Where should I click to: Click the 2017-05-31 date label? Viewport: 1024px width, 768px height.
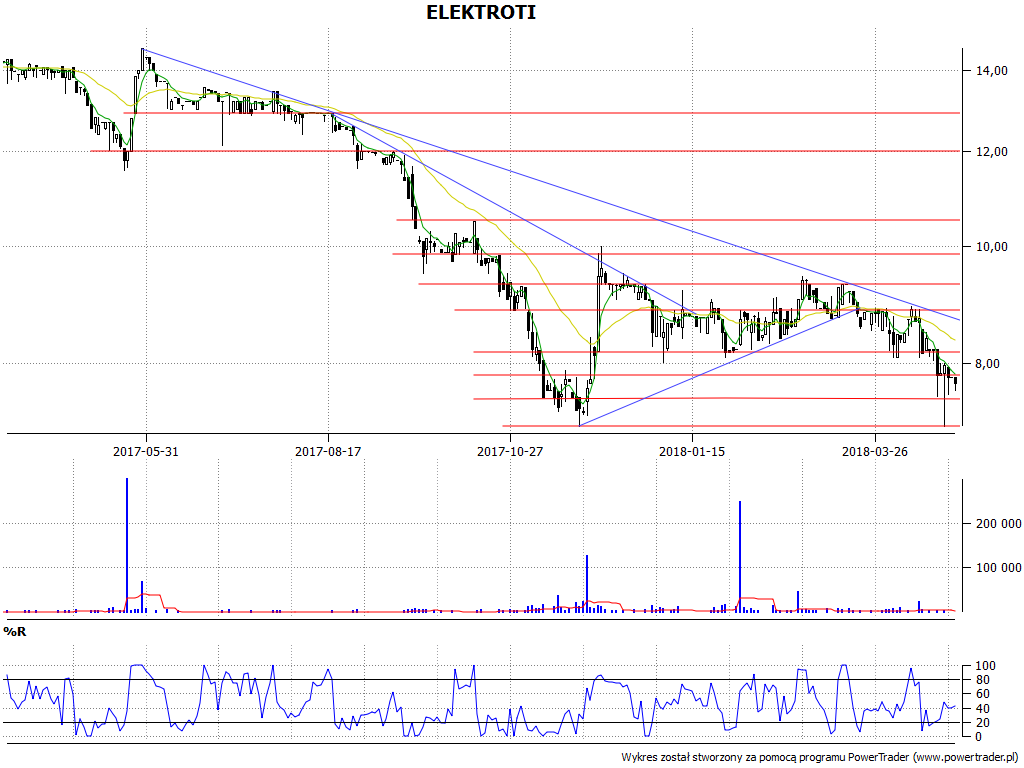(146, 451)
